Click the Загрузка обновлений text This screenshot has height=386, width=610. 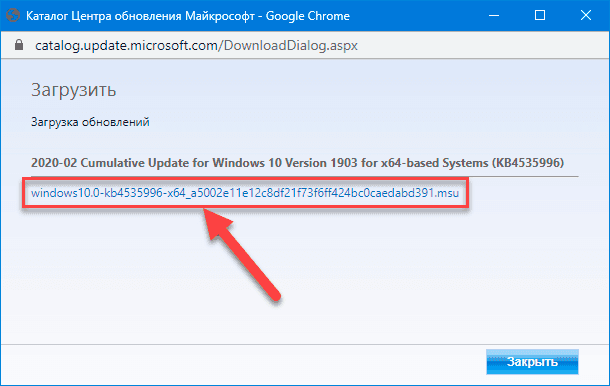click(90, 122)
